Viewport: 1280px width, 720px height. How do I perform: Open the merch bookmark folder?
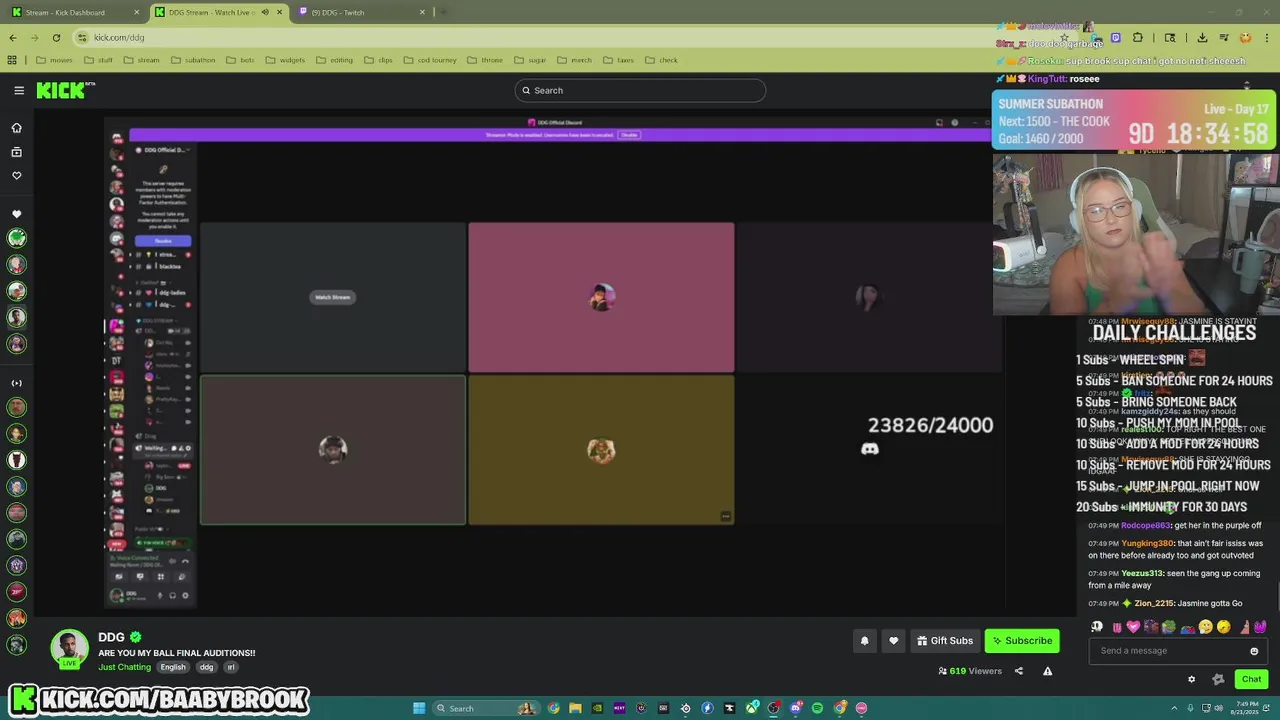(575, 60)
